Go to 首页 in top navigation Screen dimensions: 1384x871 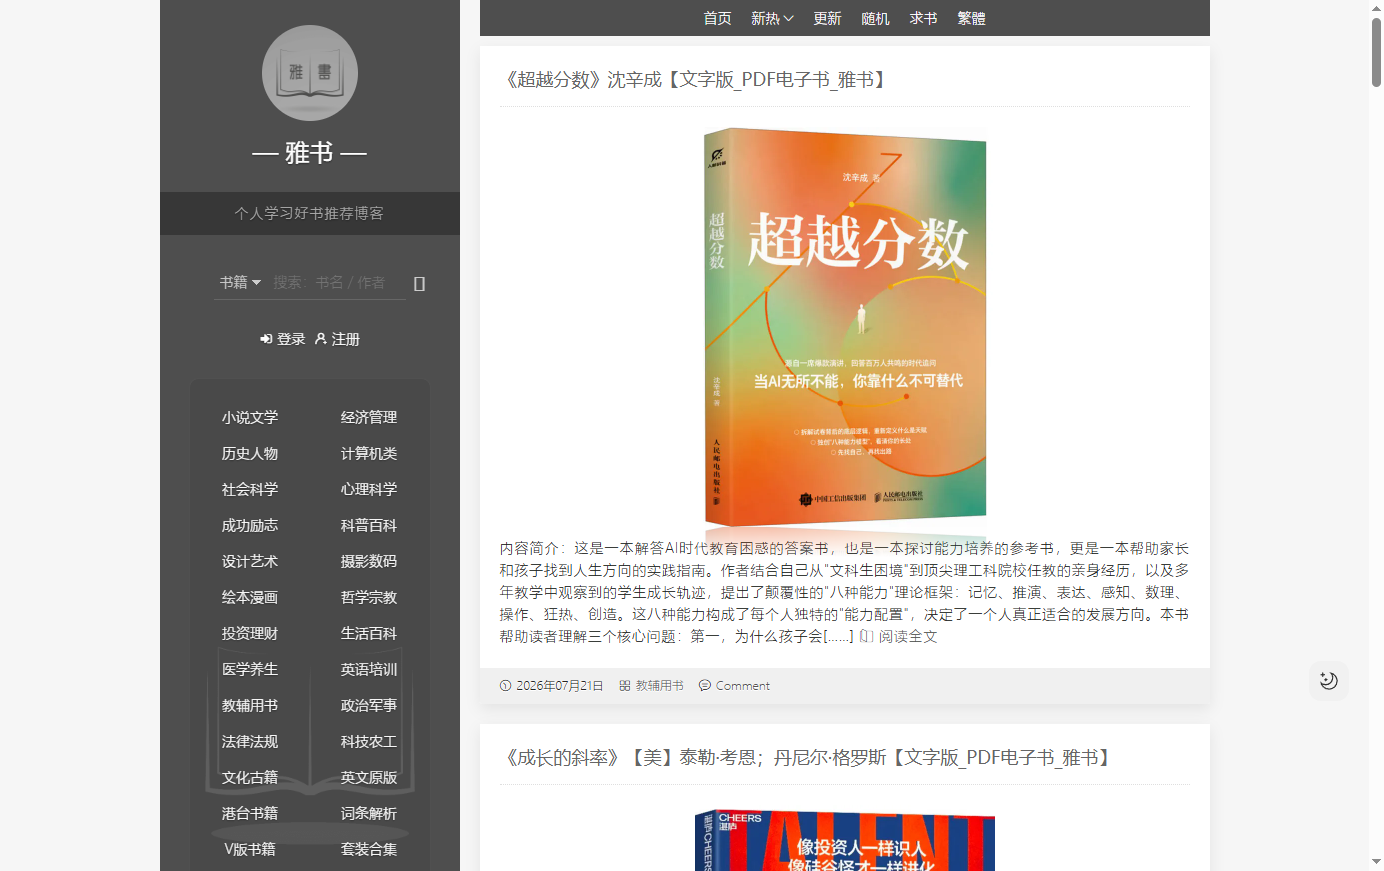point(717,18)
